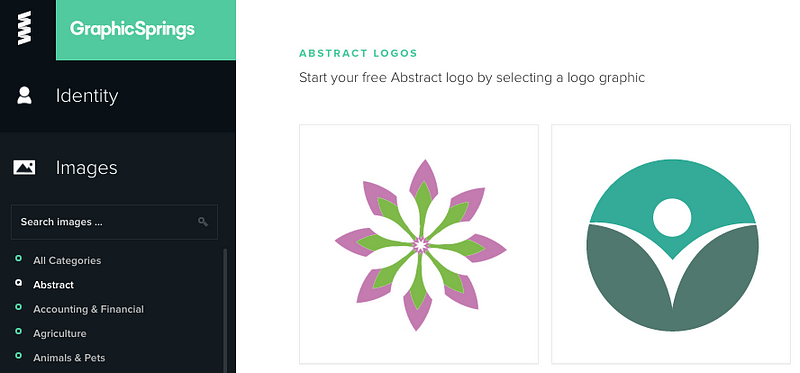Focus the Search images input field
Screen dimensions: 800x373
coord(114,222)
